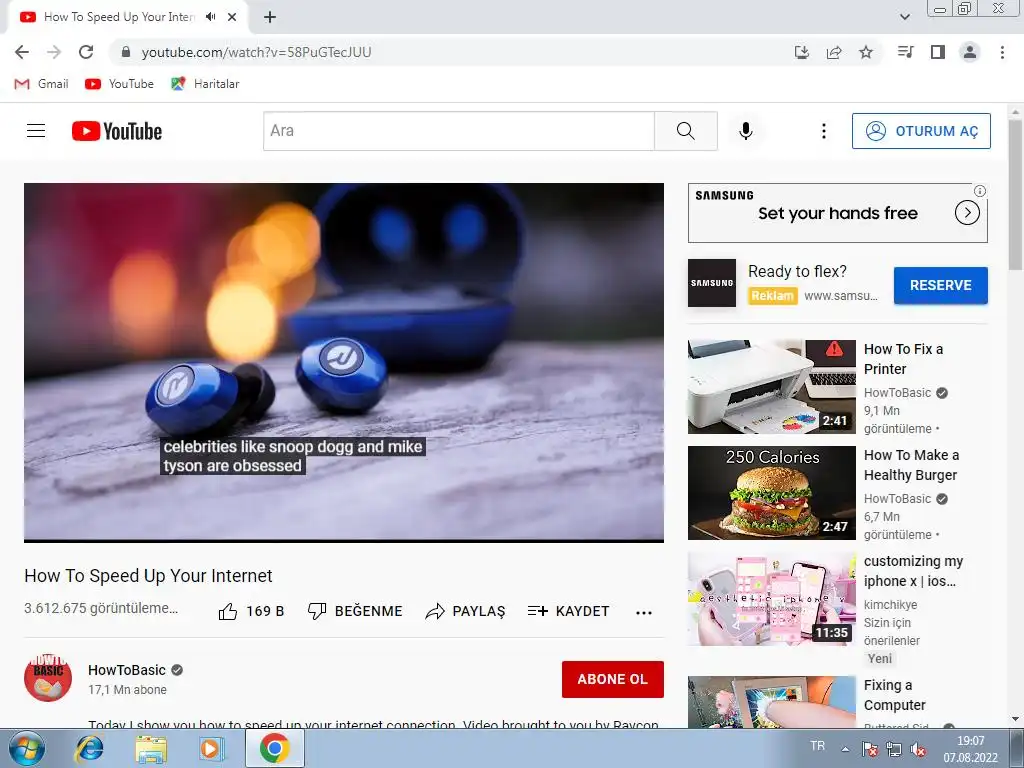The width and height of the screenshot is (1024, 768).
Task: Mute the tab using its speaker icon
Action: tap(210, 17)
